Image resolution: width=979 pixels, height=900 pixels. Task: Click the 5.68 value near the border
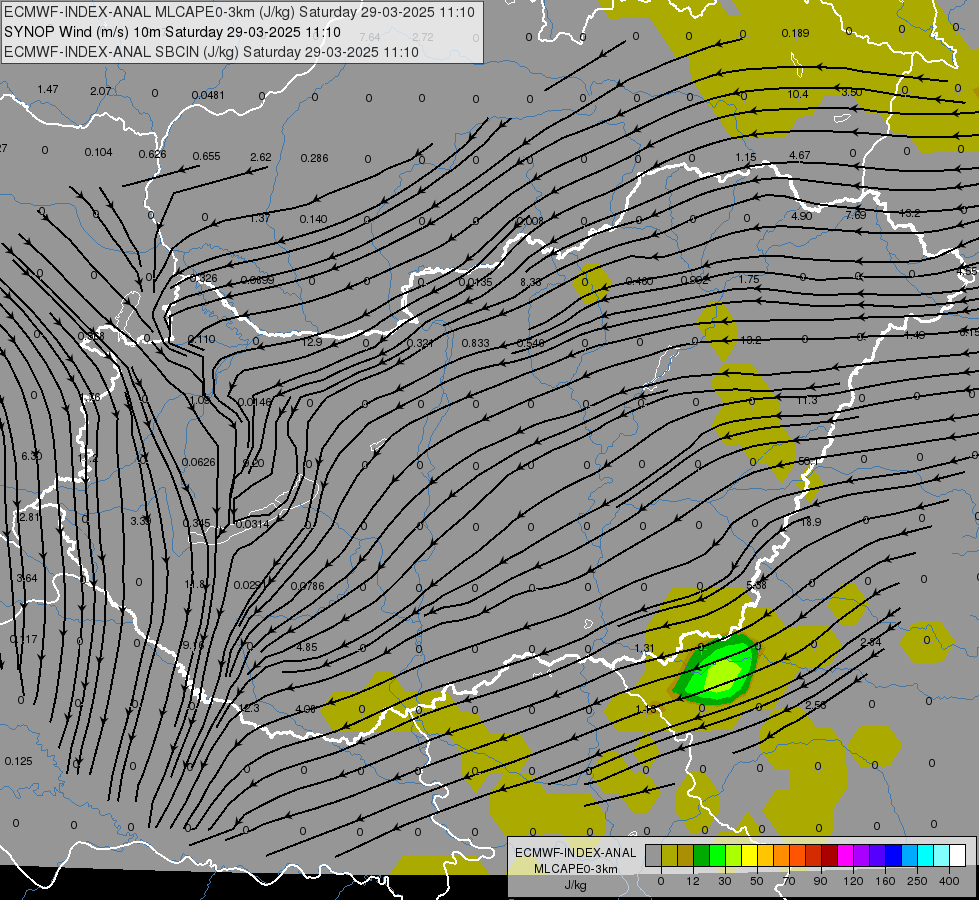(756, 585)
